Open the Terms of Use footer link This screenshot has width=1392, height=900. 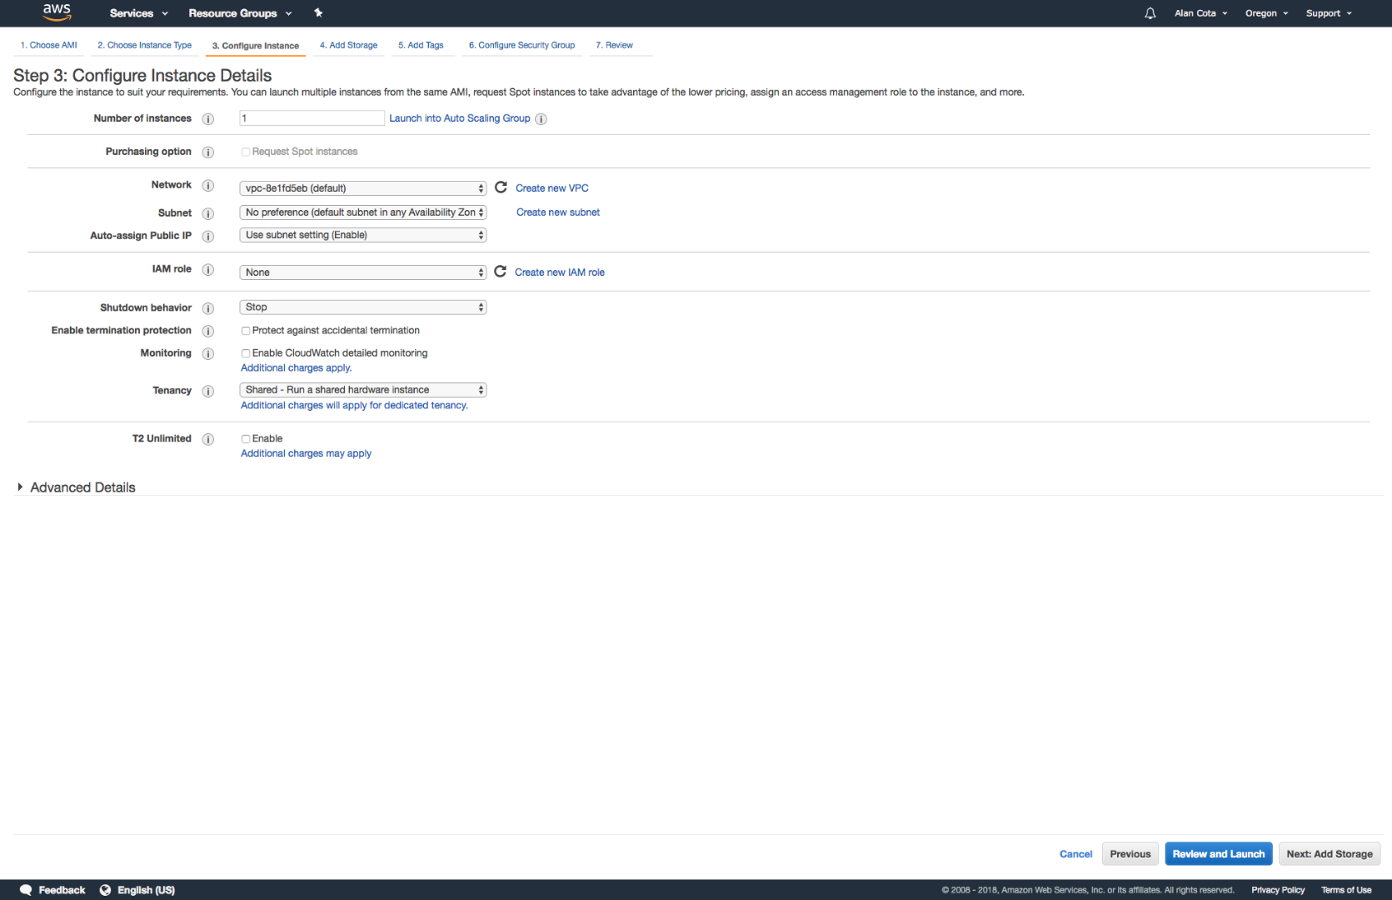(1346, 890)
